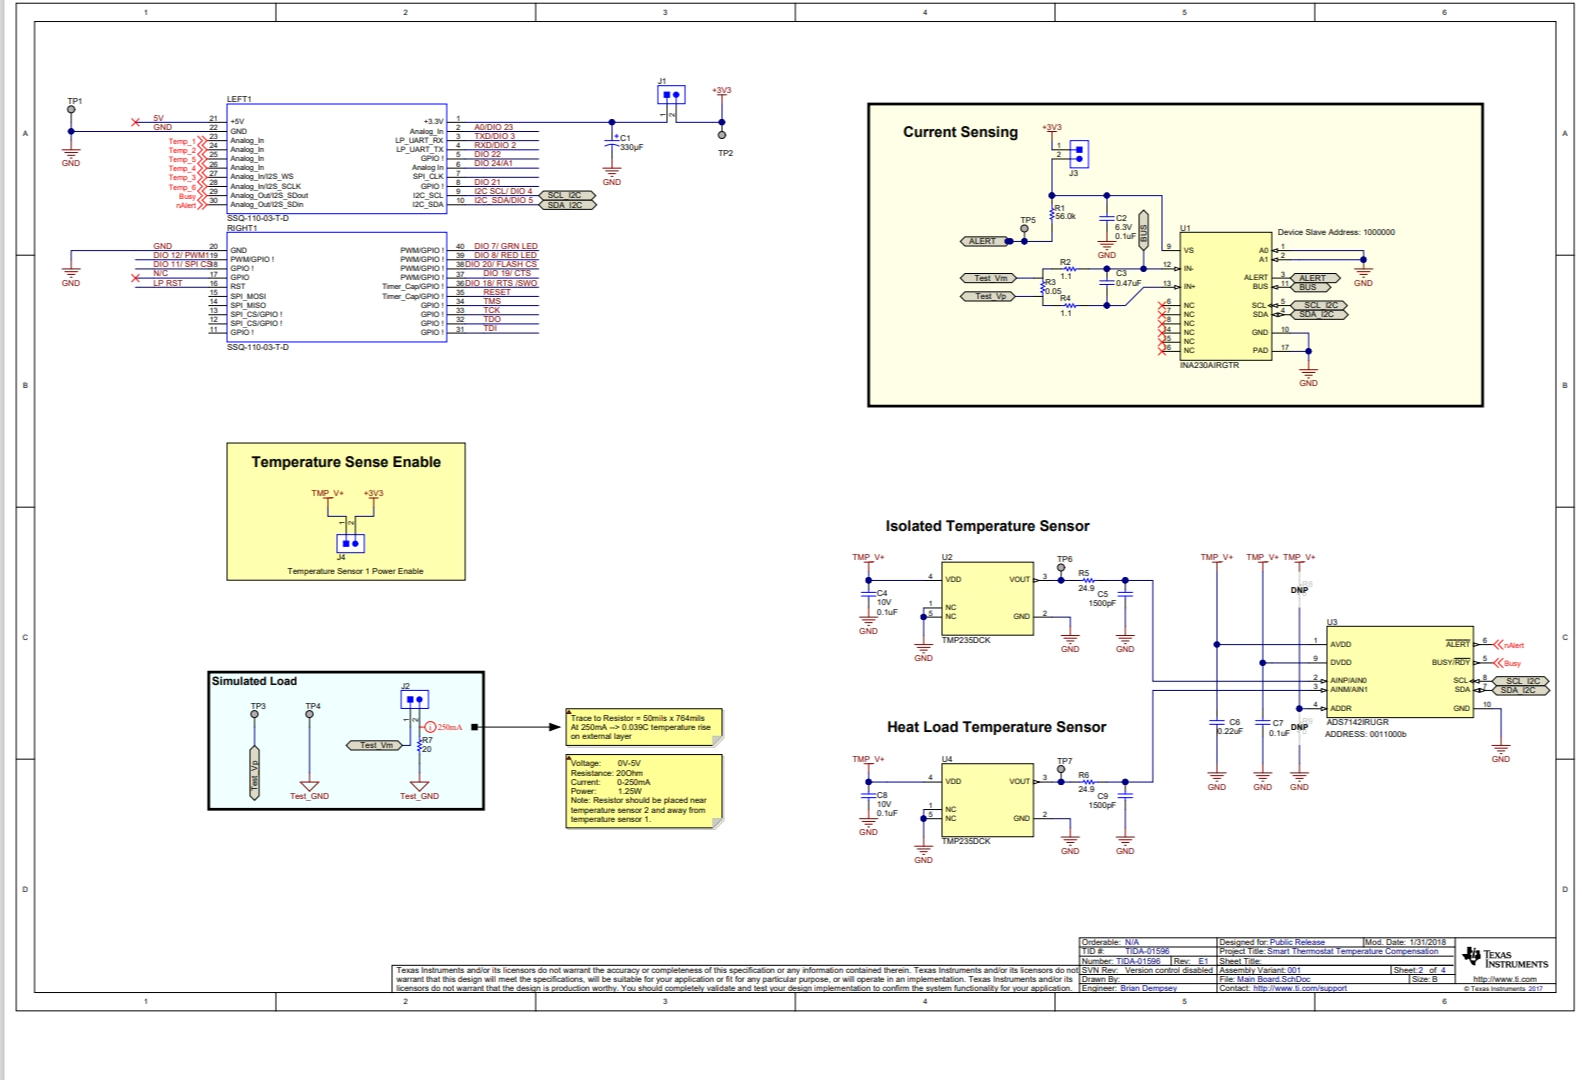
Task: Click the J3 jumper symbol in Current Sensing
Action: tap(1078, 154)
